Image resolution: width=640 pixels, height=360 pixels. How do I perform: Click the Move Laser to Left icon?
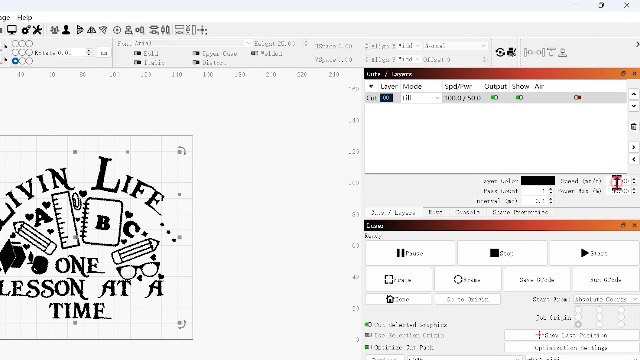click(529, 52)
